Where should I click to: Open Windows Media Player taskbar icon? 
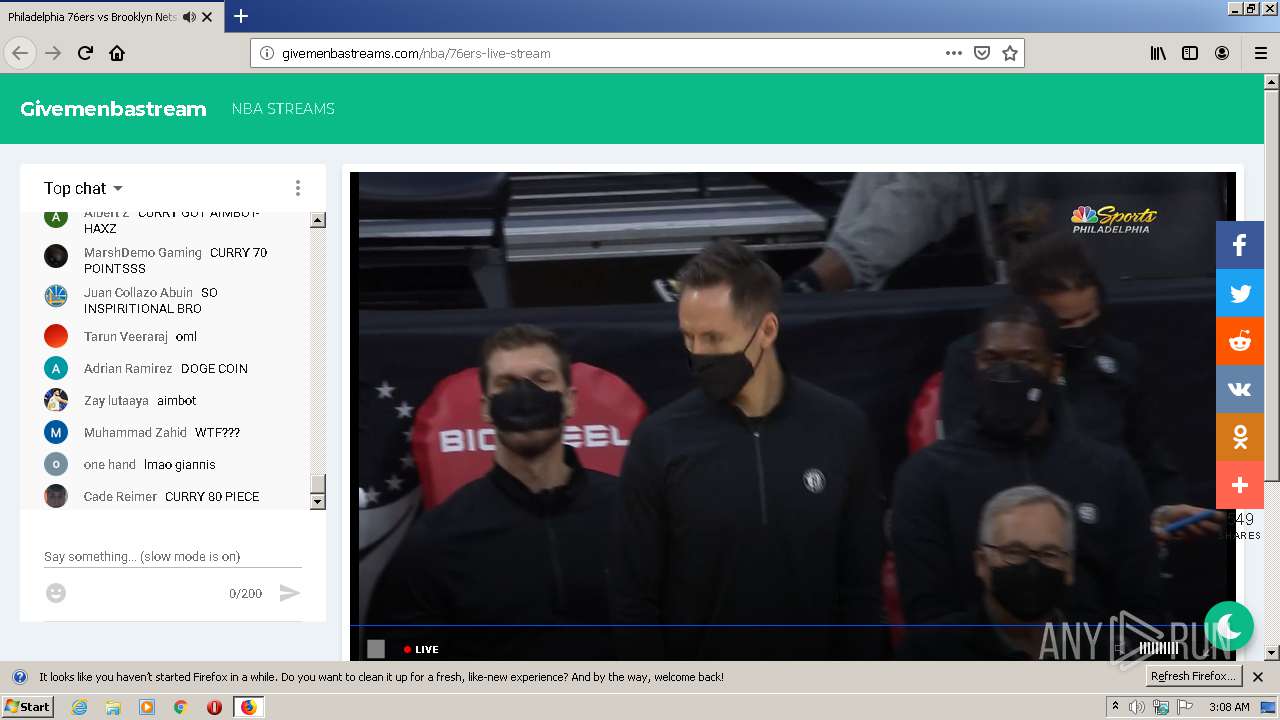pyautogui.click(x=147, y=707)
